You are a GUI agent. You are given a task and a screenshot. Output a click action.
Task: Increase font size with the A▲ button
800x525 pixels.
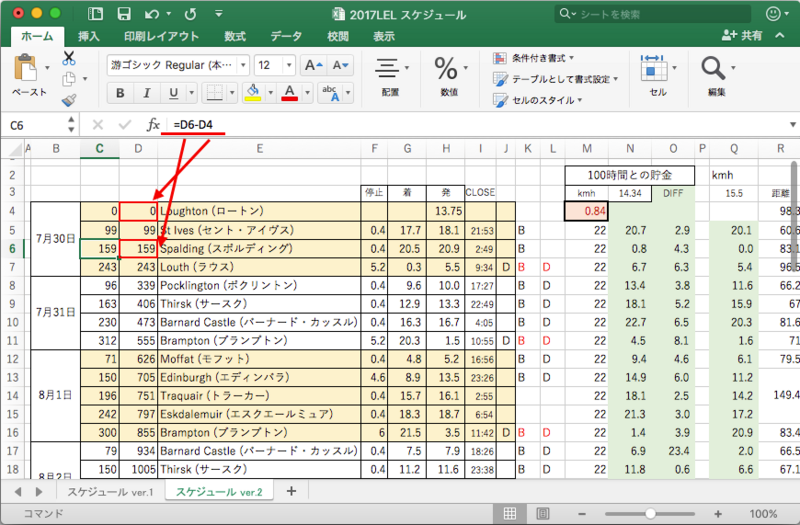(313, 65)
